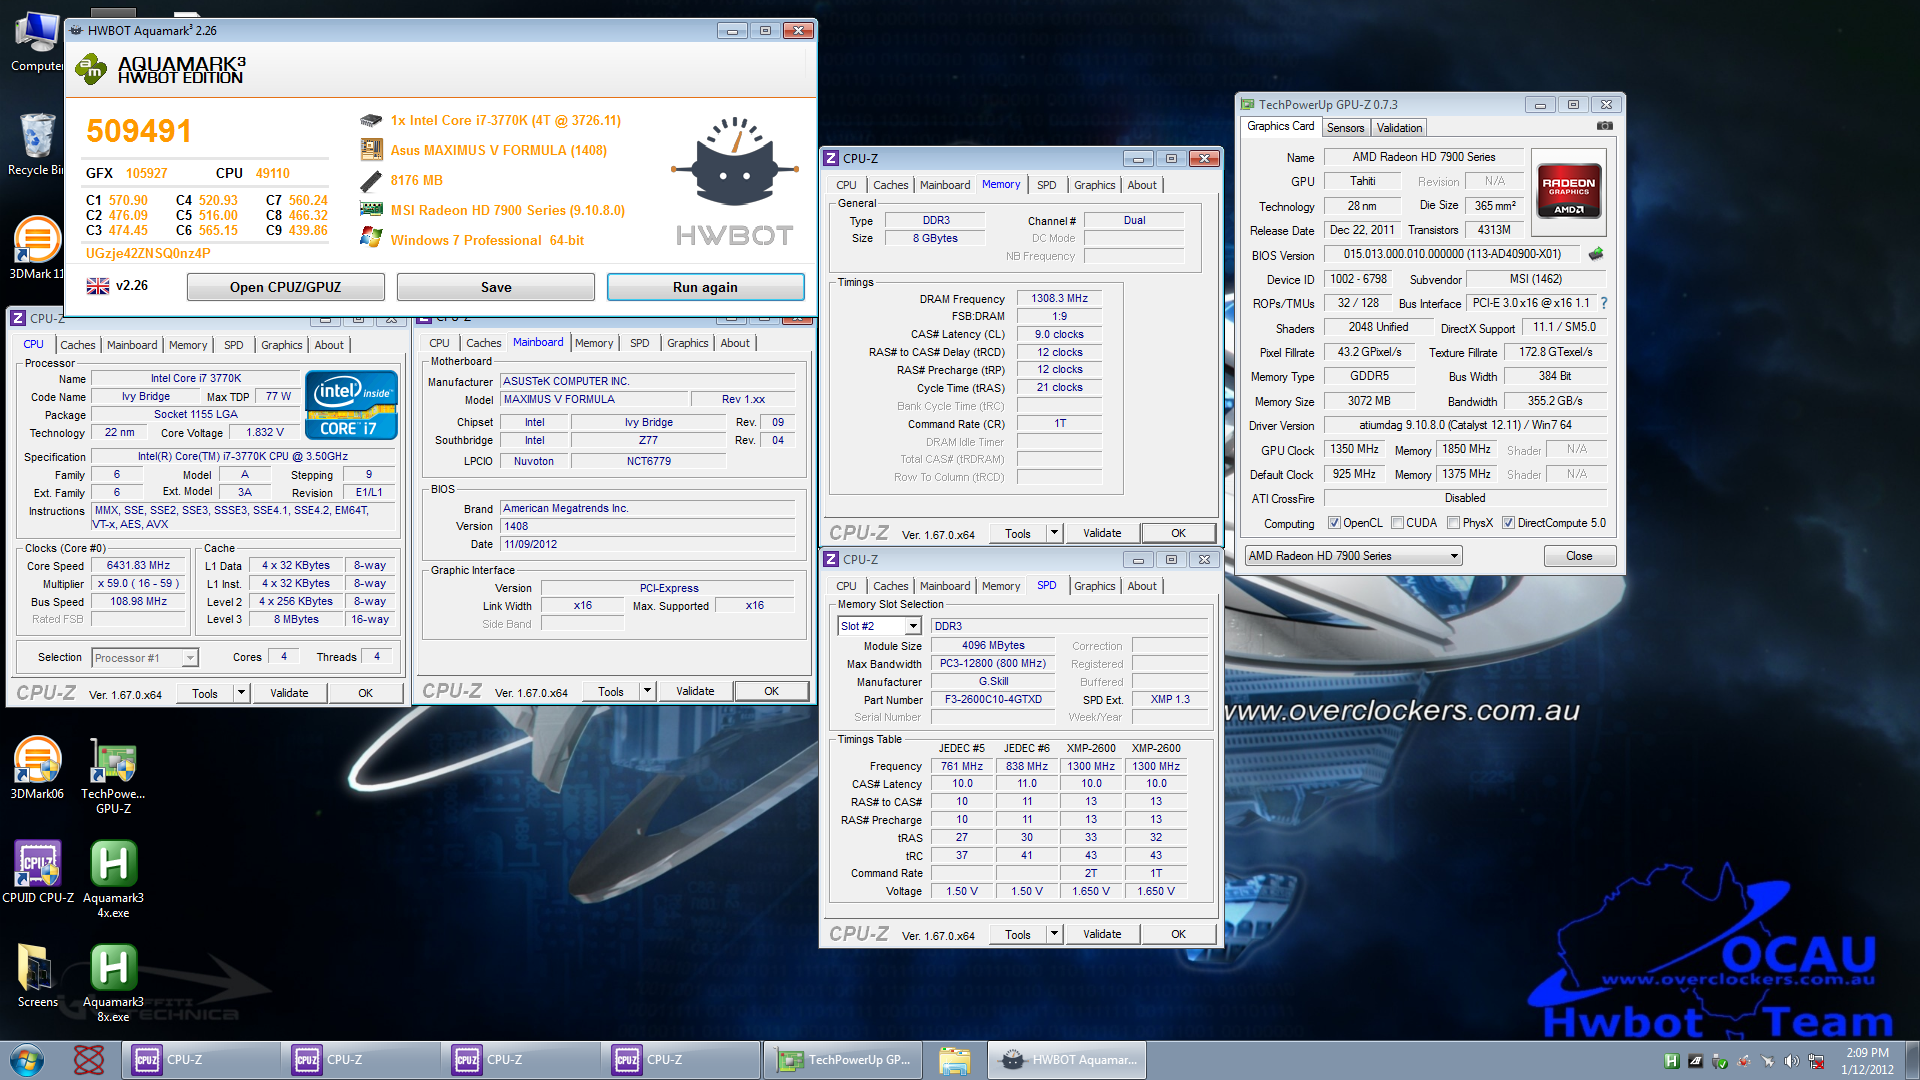Click the Run again button

(x=705, y=287)
